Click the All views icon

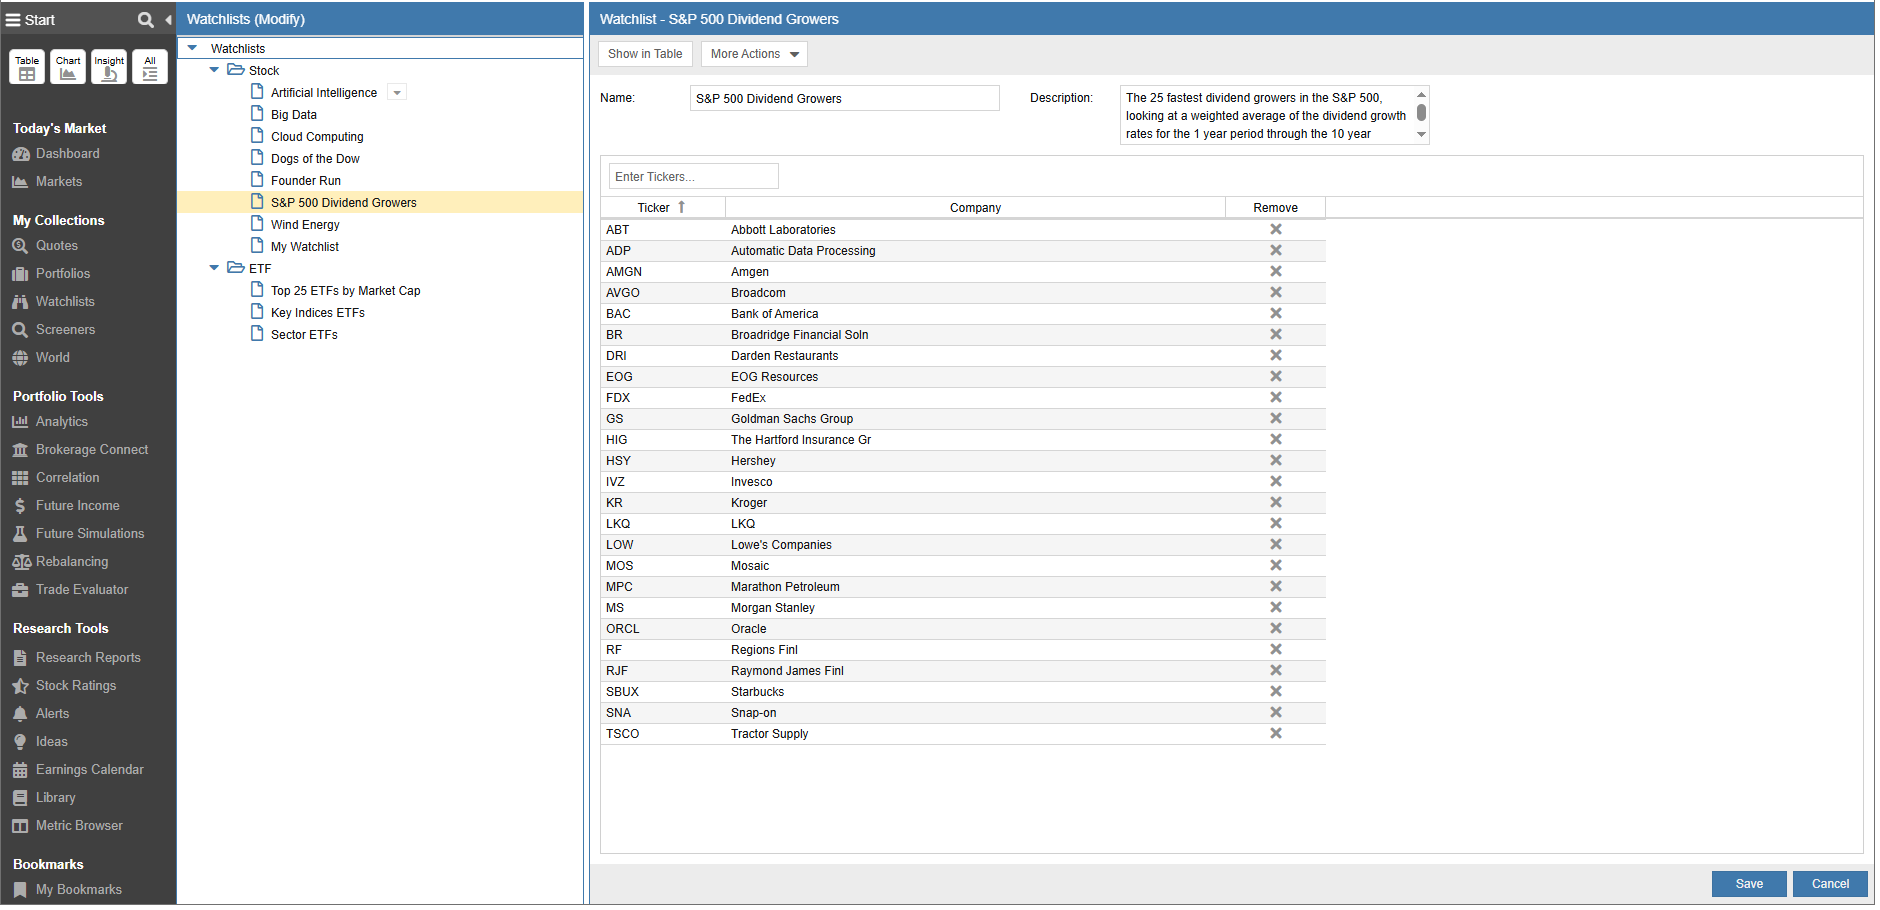click(150, 67)
